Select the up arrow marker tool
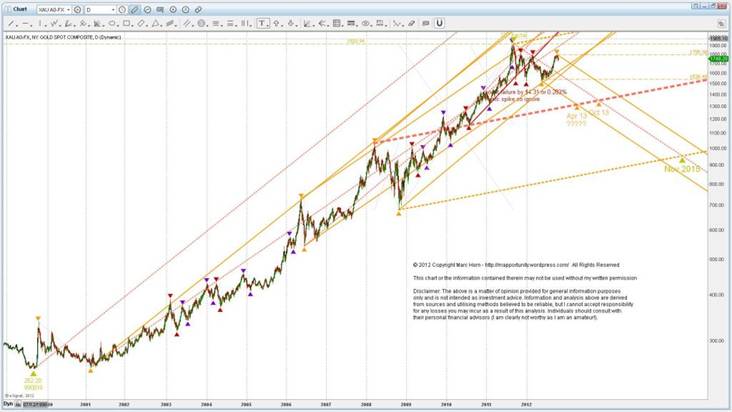The width and height of the screenshot is (732, 412). [276, 23]
